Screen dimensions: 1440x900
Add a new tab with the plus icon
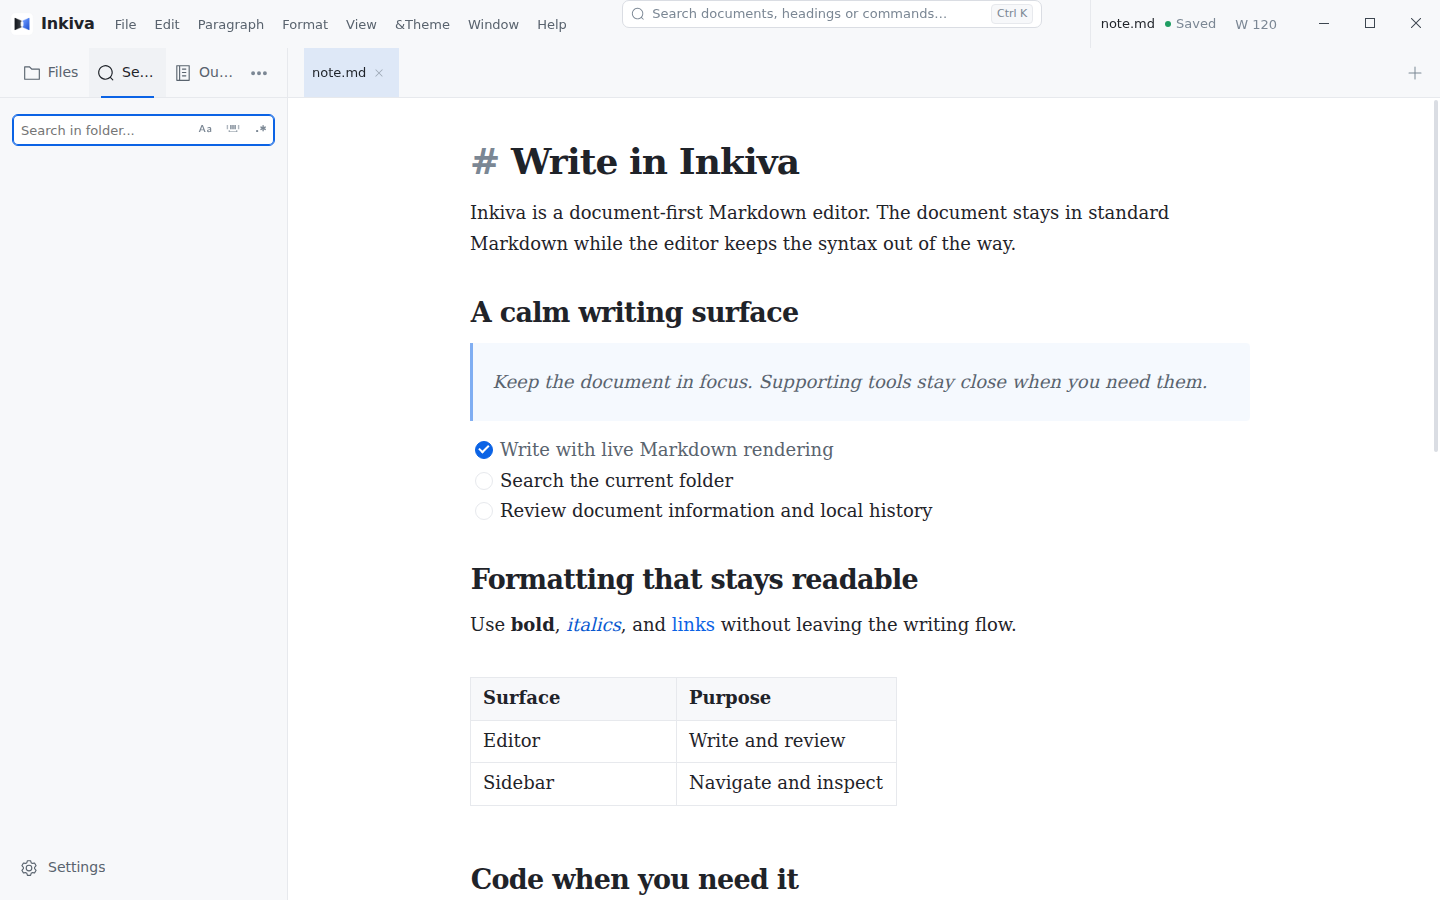pyautogui.click(x=1415, y=73)
